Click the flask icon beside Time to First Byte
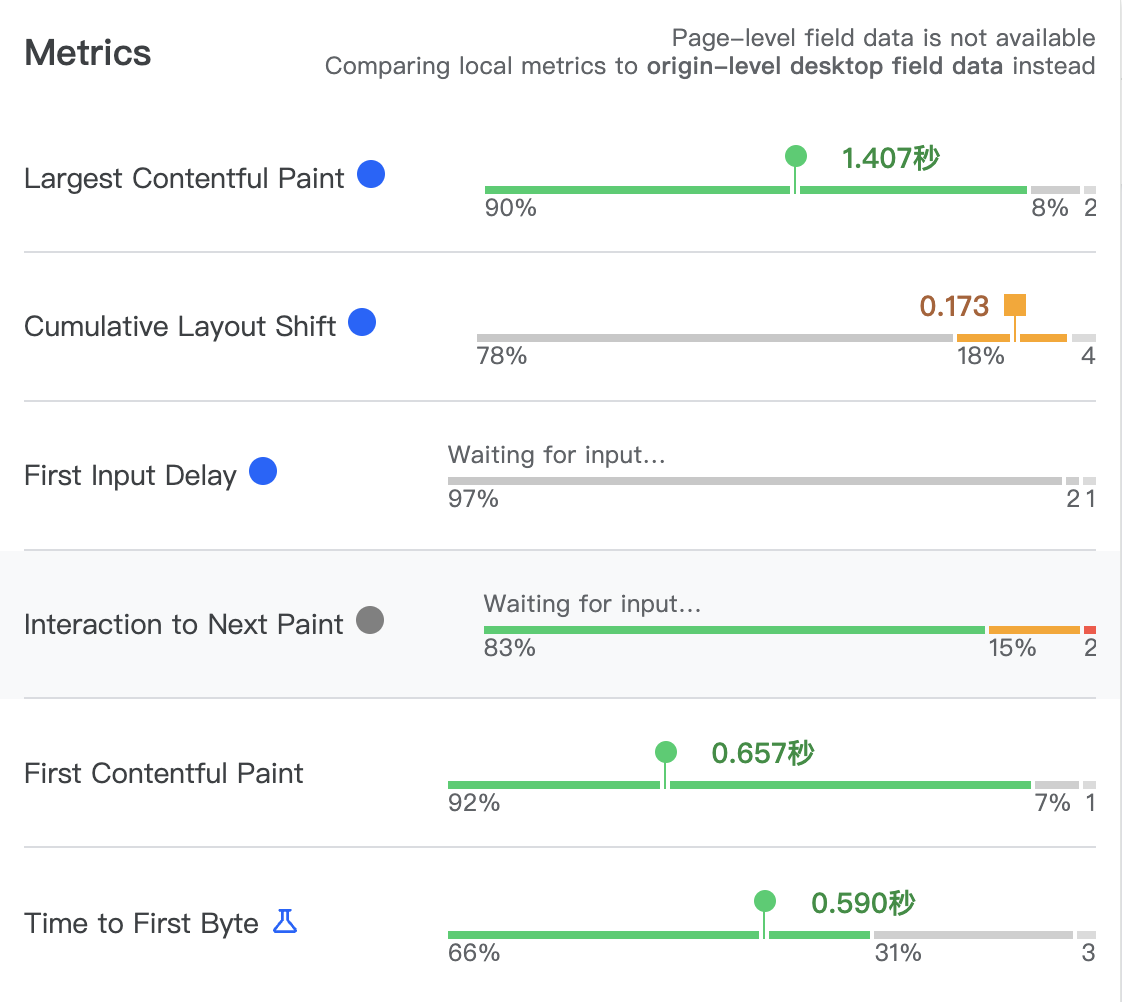The width and height of the screenshot is (1122, 1002). (285, 922)
